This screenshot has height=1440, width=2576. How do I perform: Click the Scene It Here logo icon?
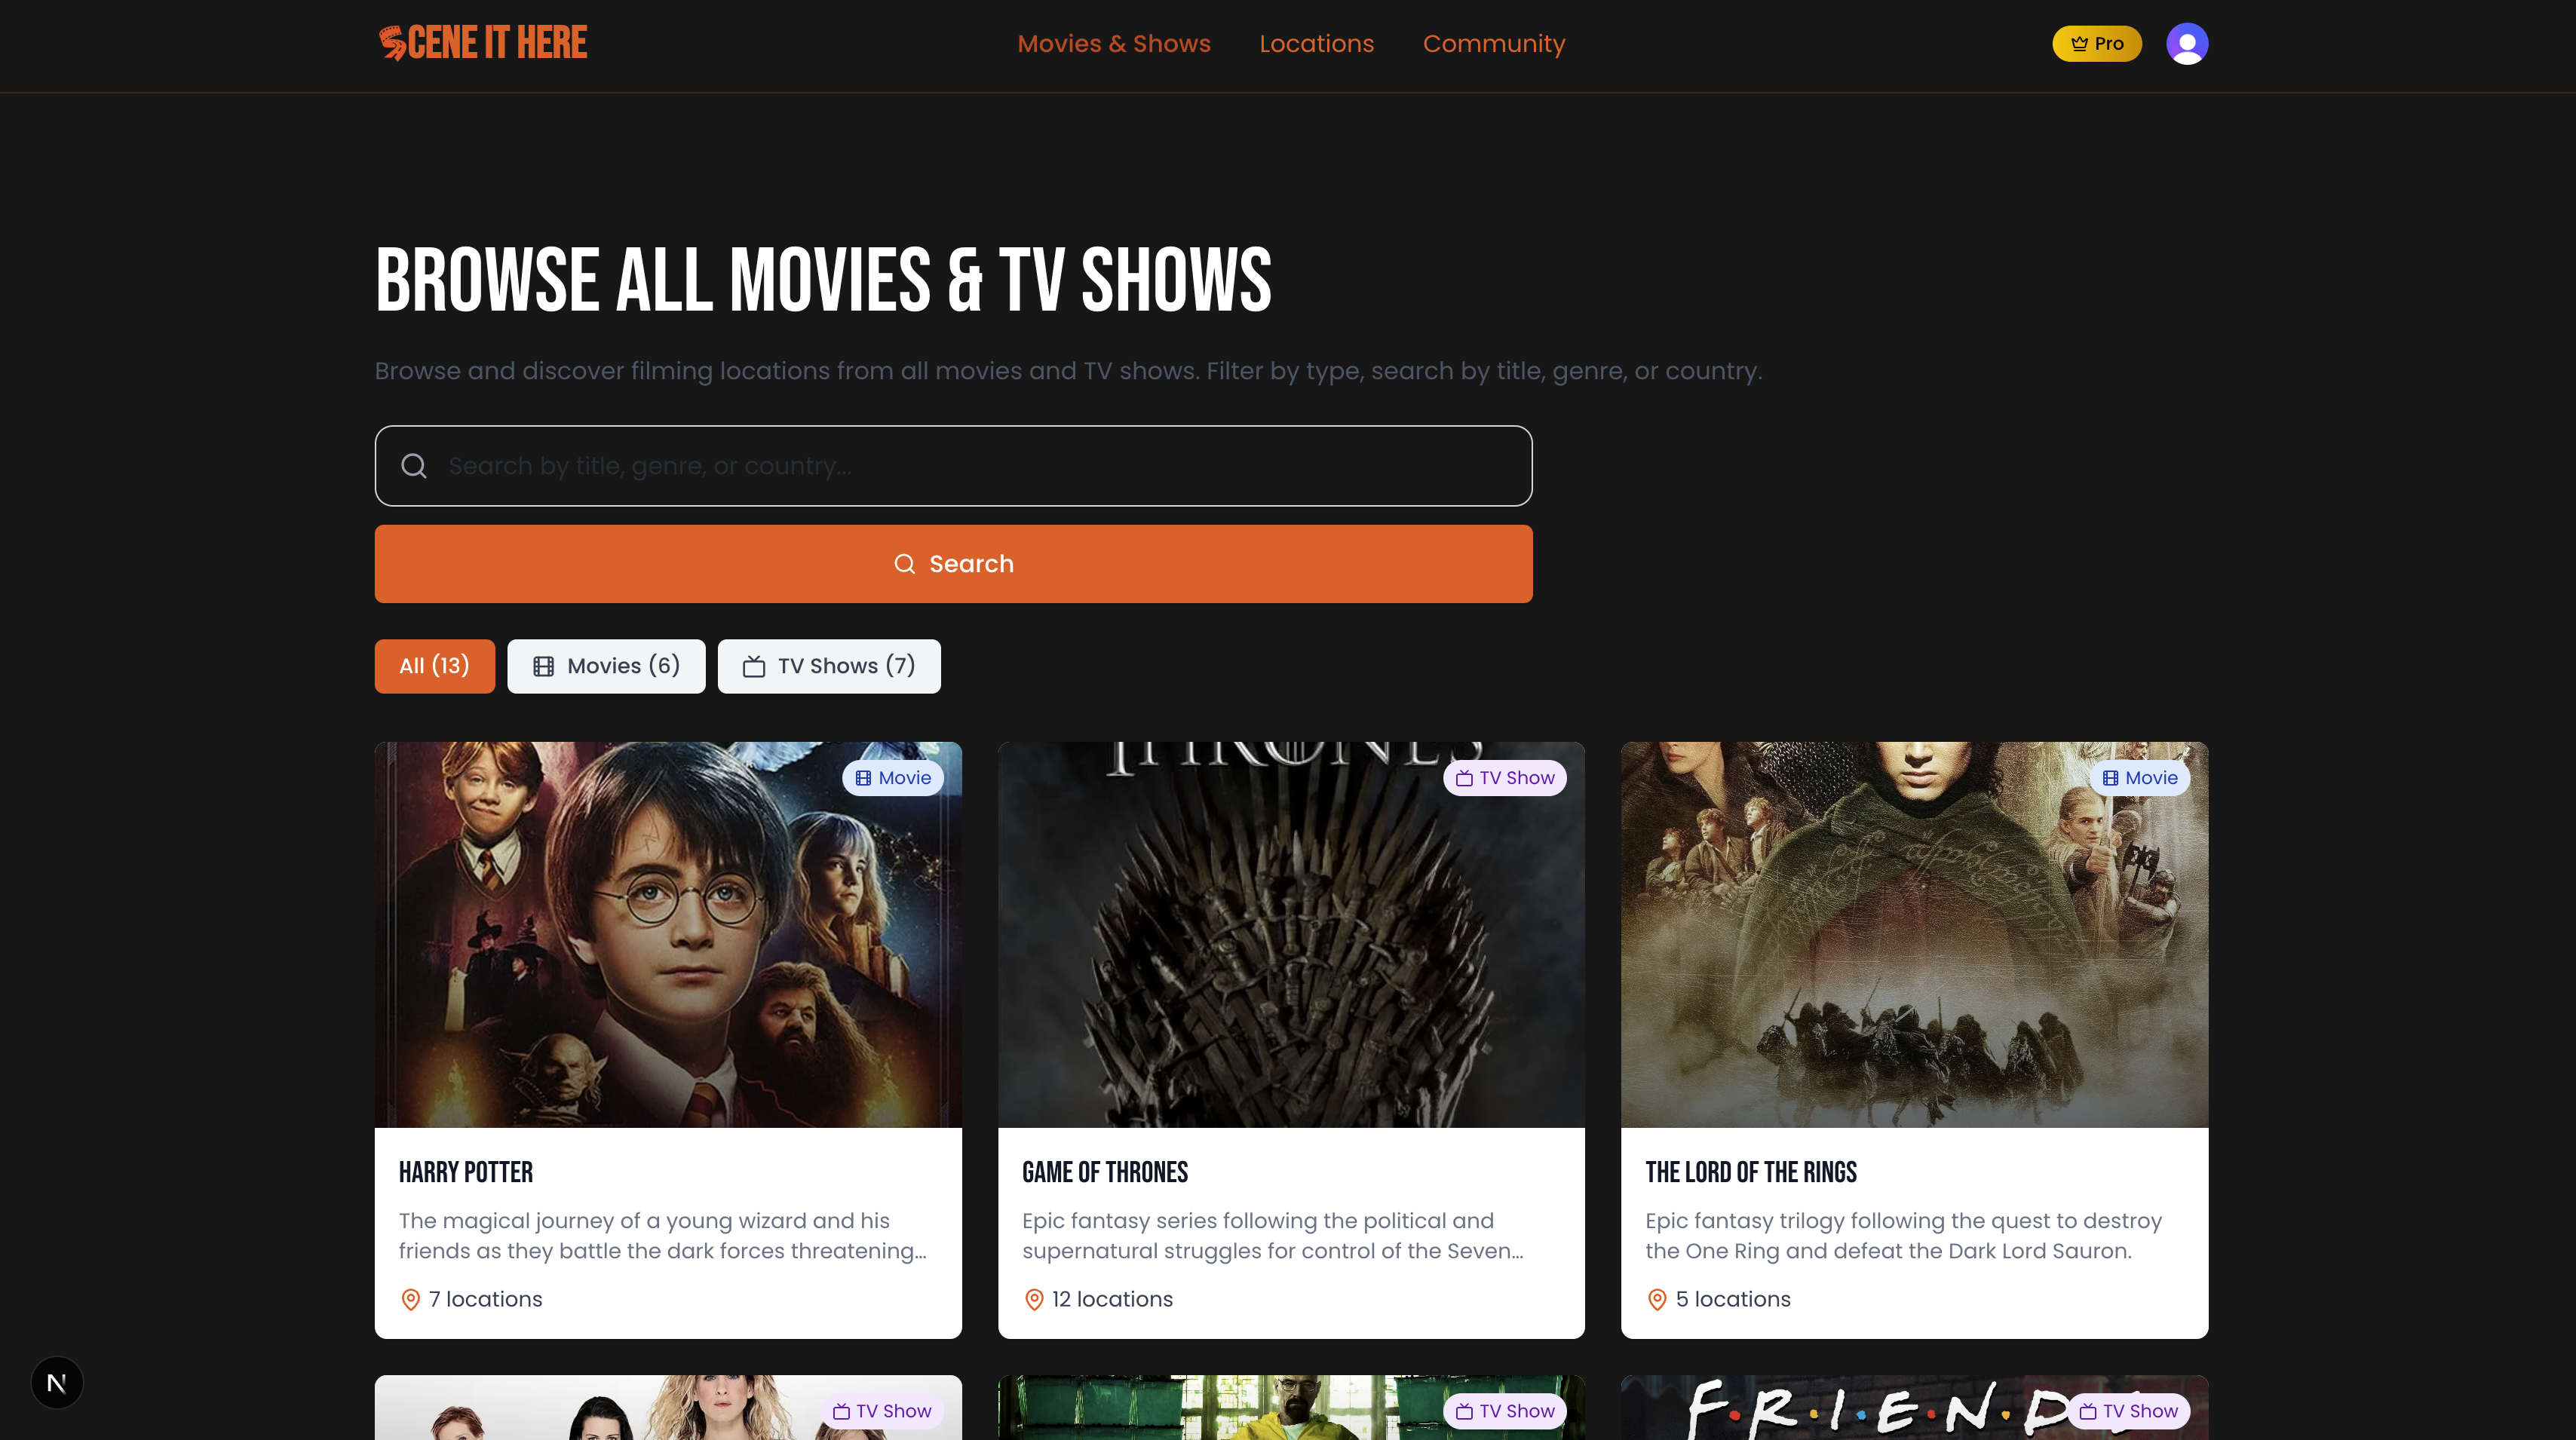pyautogui.click(x=392, y=42)
